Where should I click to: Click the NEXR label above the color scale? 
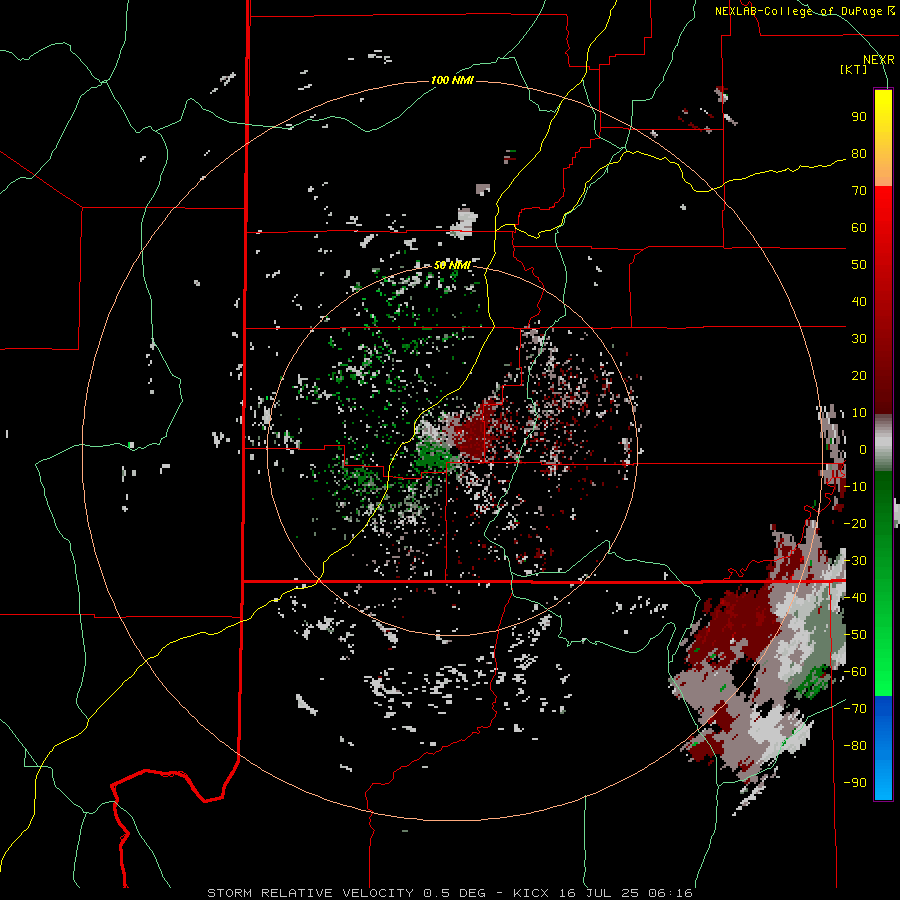coord(878,60)
